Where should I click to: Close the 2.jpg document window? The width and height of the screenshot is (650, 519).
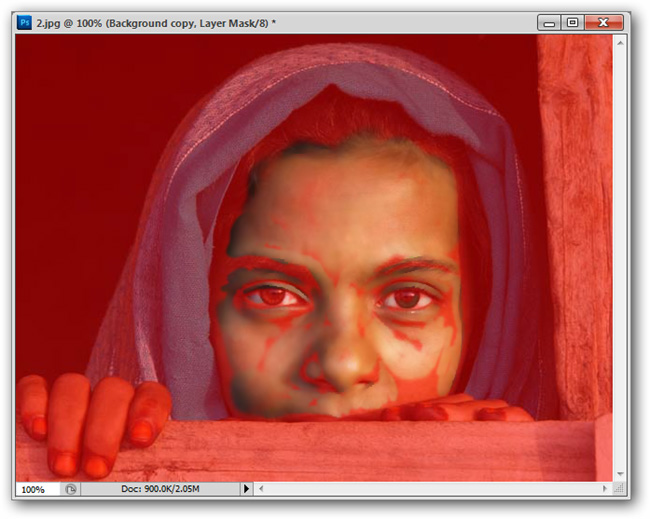click(604, 23)
